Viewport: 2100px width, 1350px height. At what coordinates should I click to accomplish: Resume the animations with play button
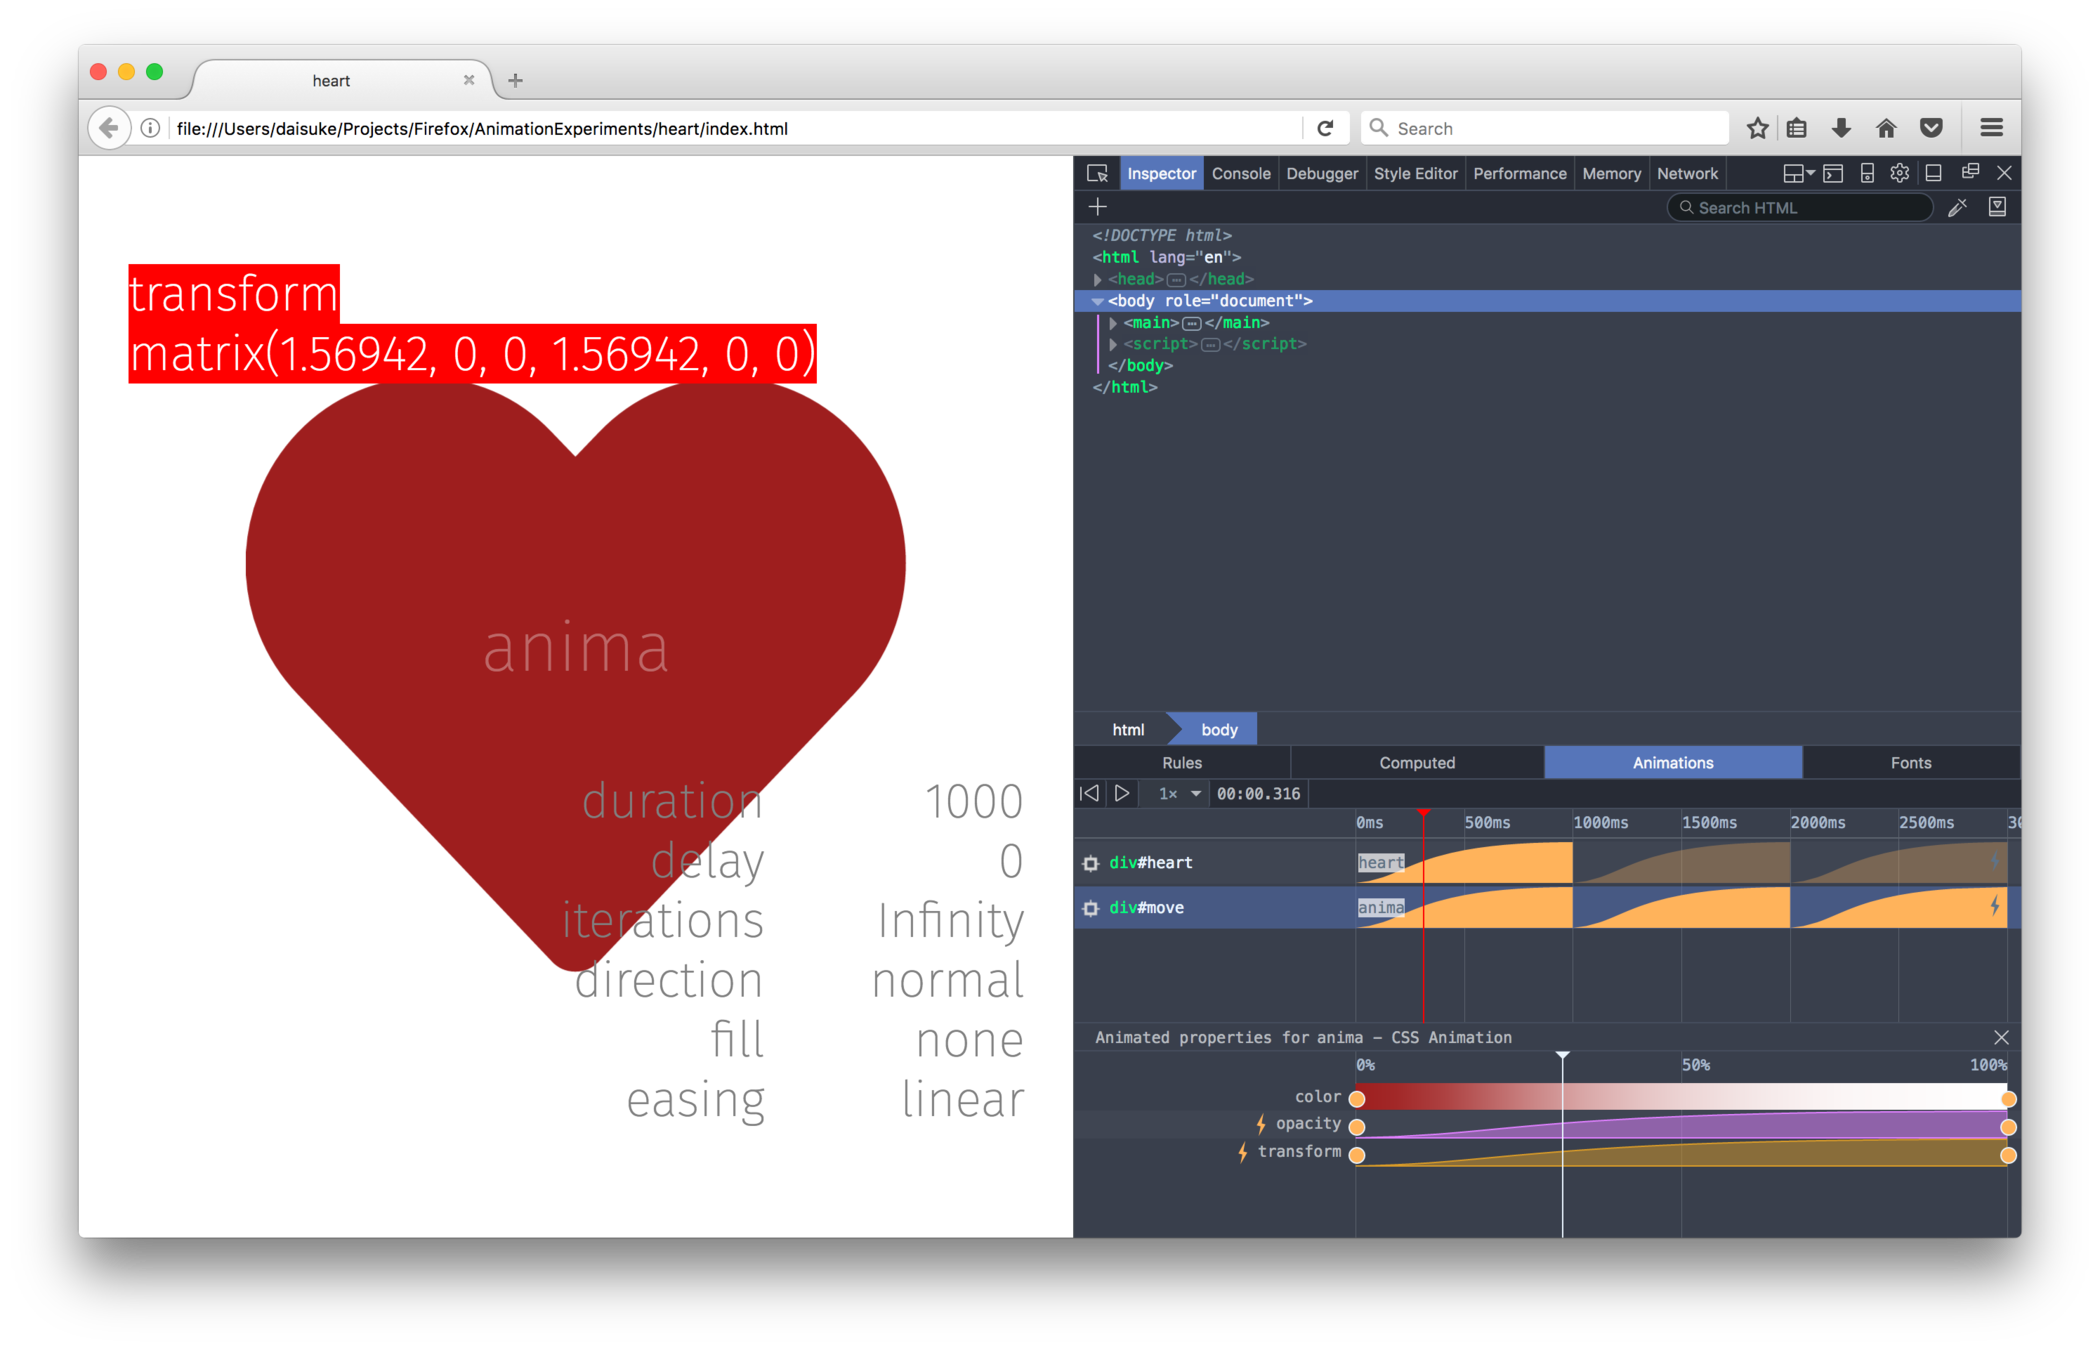click(x=1122, y=794)
